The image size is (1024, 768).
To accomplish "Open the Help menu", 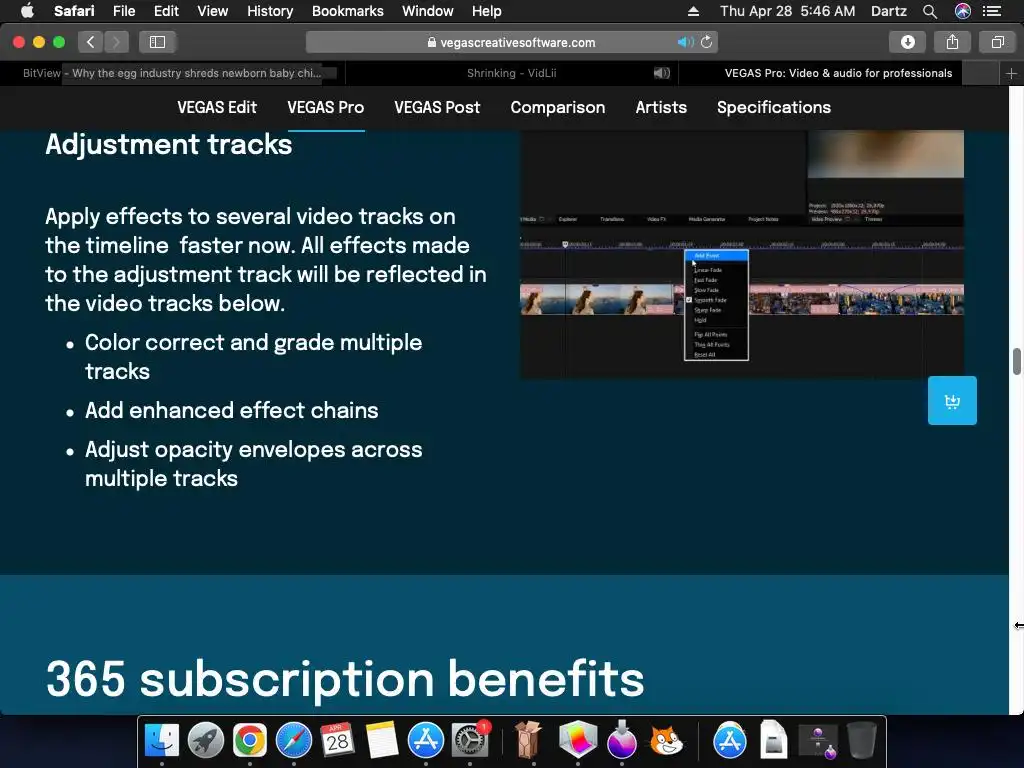I will point(487,11).
